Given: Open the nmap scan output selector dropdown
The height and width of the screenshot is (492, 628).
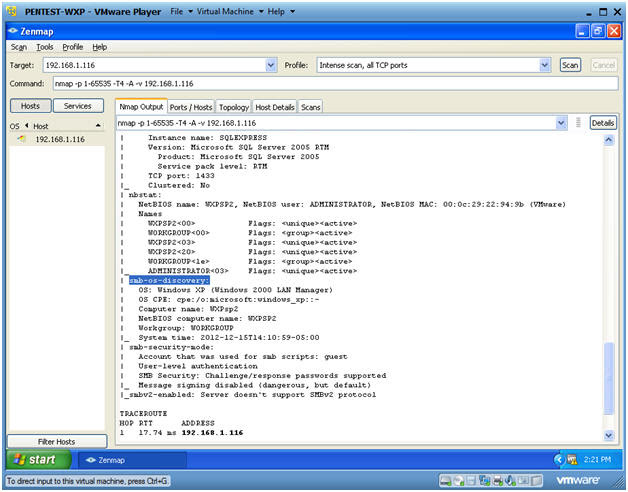Looking at the screenshot, I should (562, 123).
